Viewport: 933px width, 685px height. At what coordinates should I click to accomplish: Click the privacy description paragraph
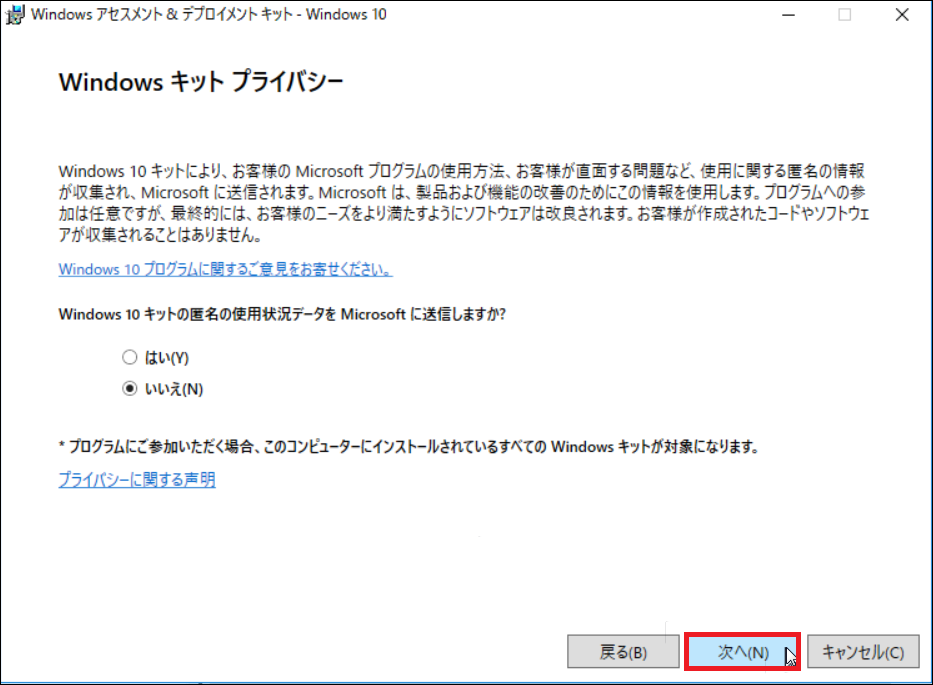(x=464, y=203)
